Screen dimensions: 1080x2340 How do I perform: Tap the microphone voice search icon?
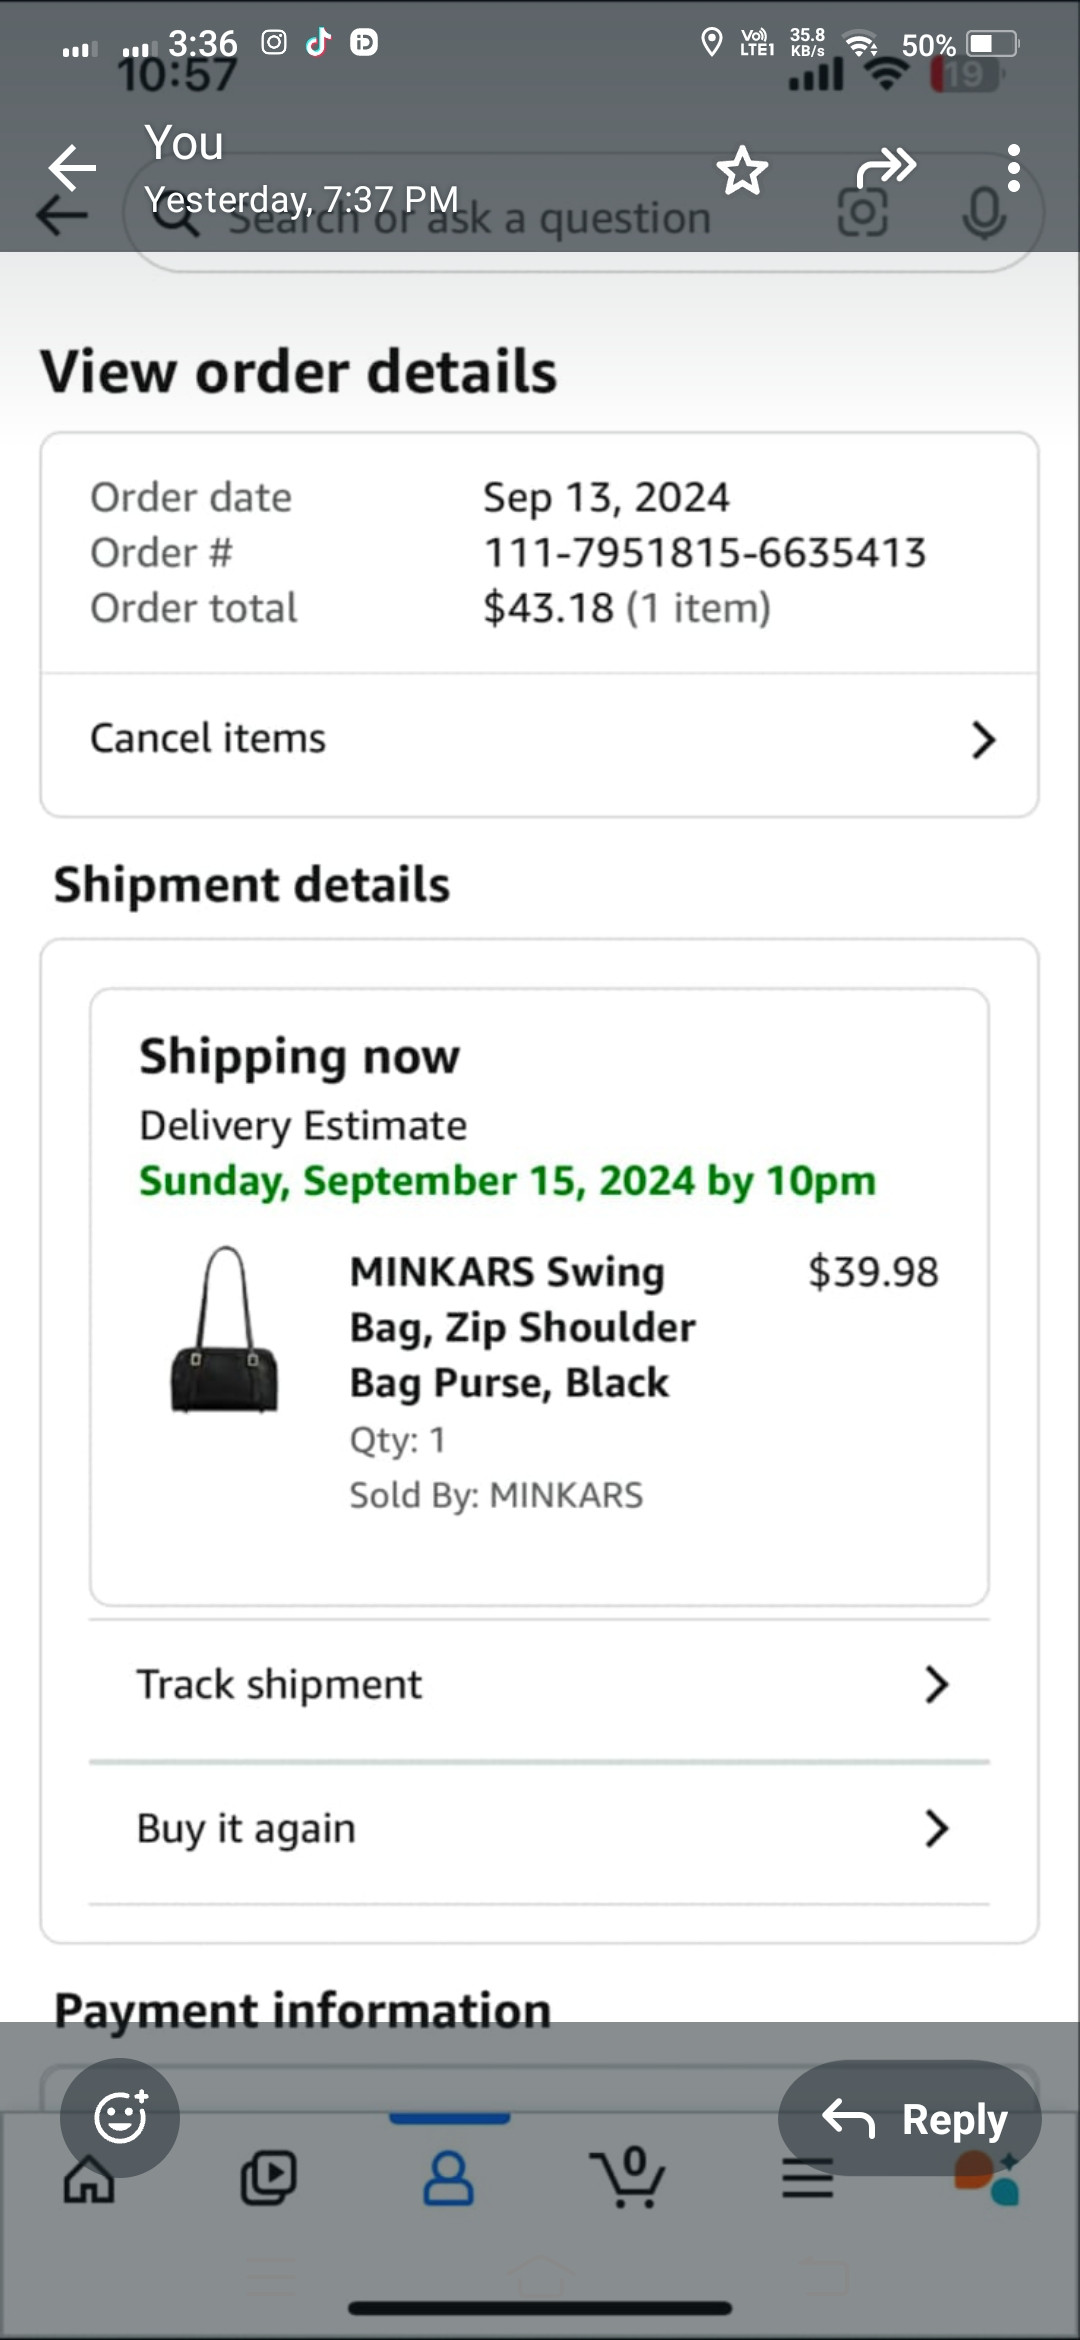[x=985, y=214]
